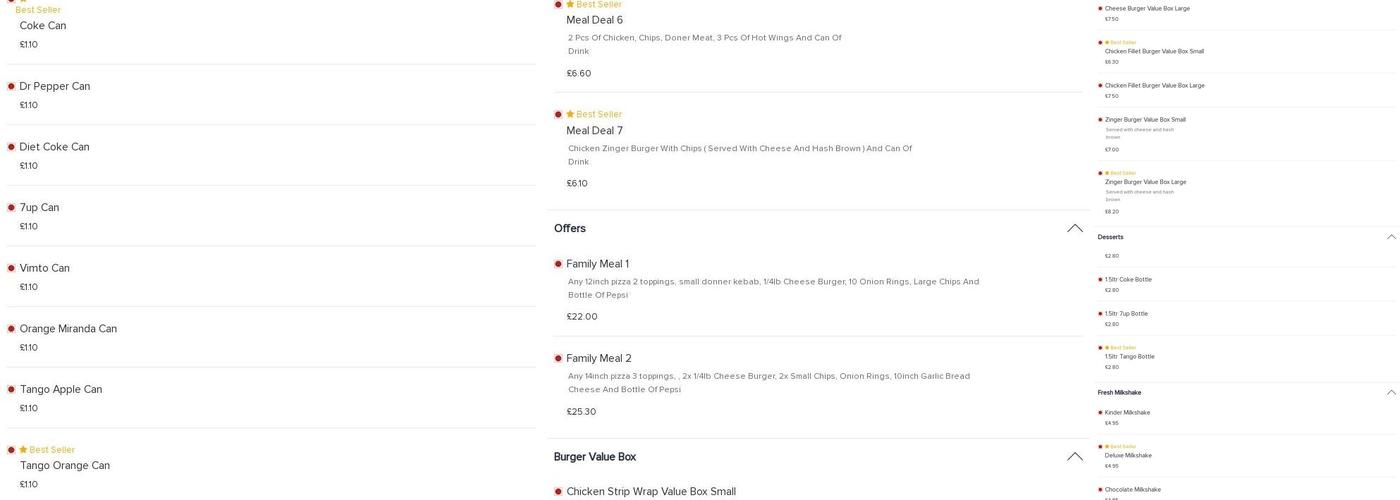Click the red dot next to 7up Can
The image size is (1400, 500).
(x=11, y=208)
